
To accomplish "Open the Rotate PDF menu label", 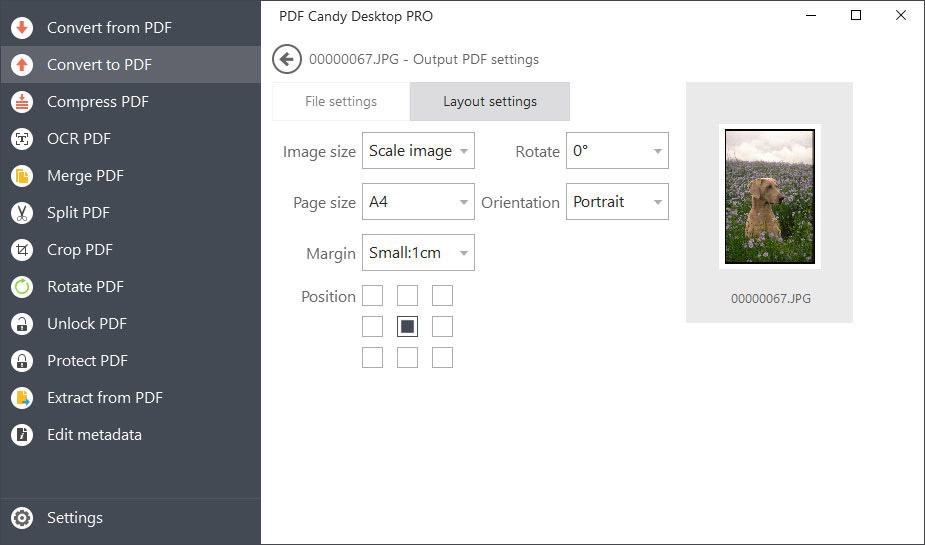I will click(86, 287).
